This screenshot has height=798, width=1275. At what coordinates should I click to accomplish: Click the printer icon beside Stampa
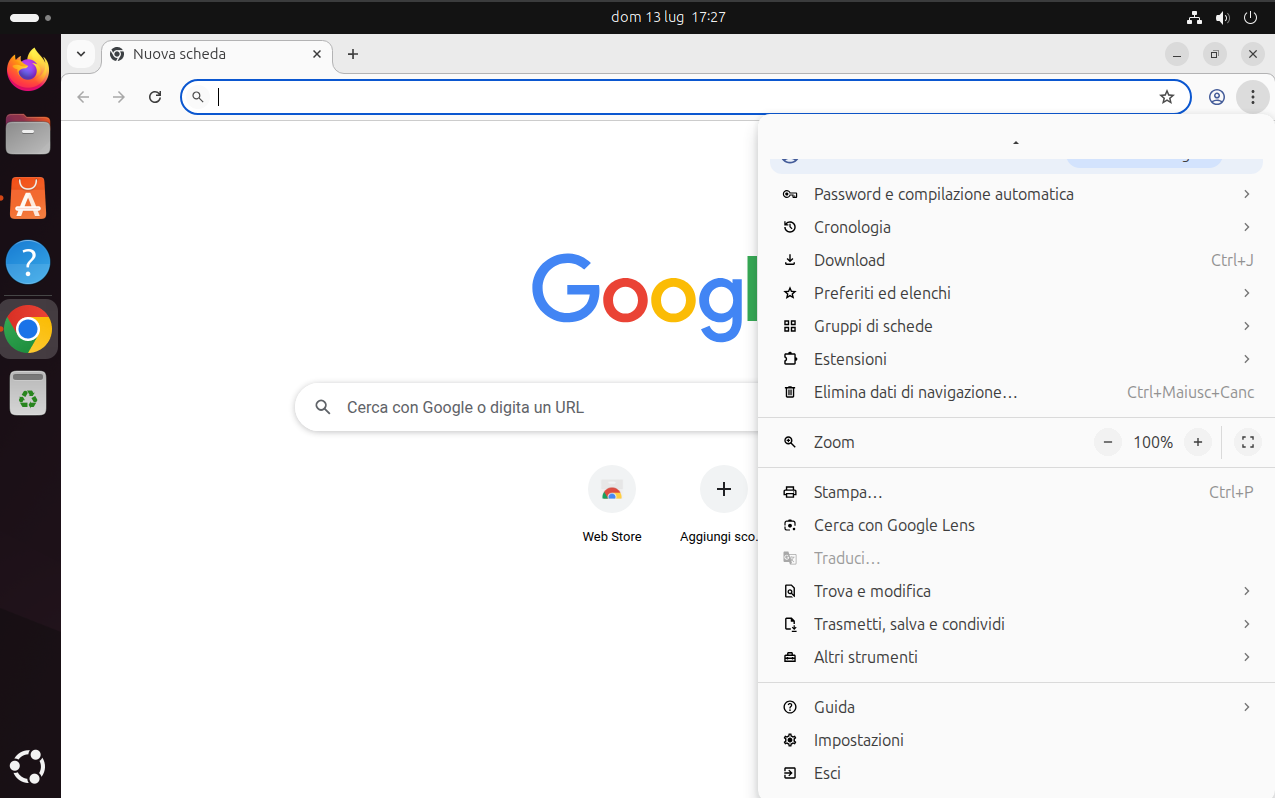[790, 492]
